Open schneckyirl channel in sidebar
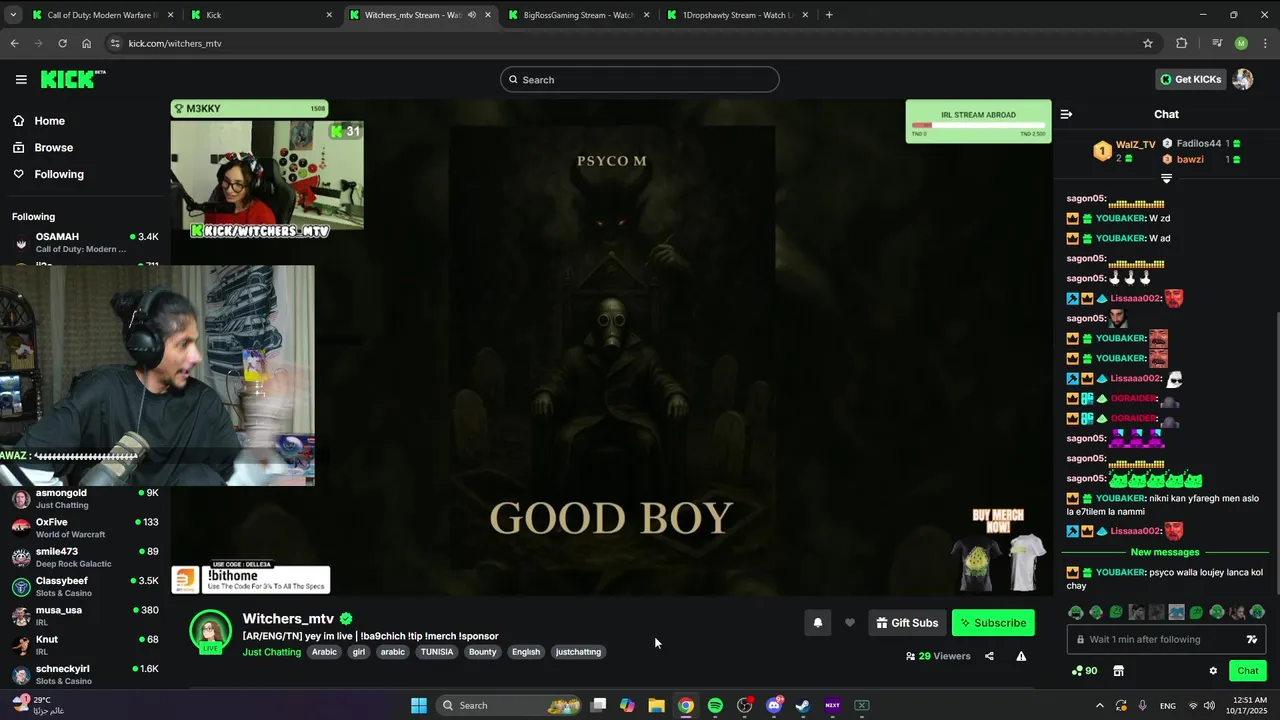This screenshot has height=720, width=1280. tap(85, 674)
